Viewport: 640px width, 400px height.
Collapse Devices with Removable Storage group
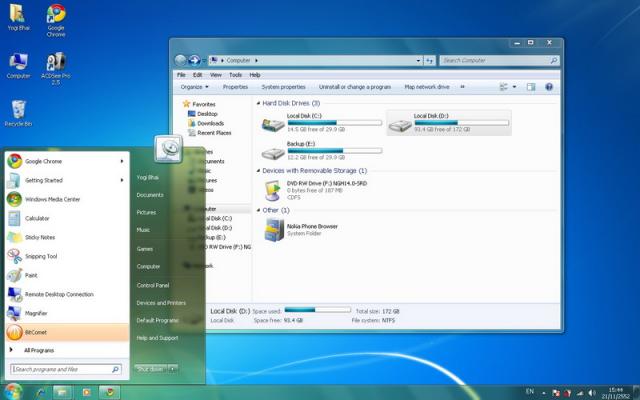258,171
